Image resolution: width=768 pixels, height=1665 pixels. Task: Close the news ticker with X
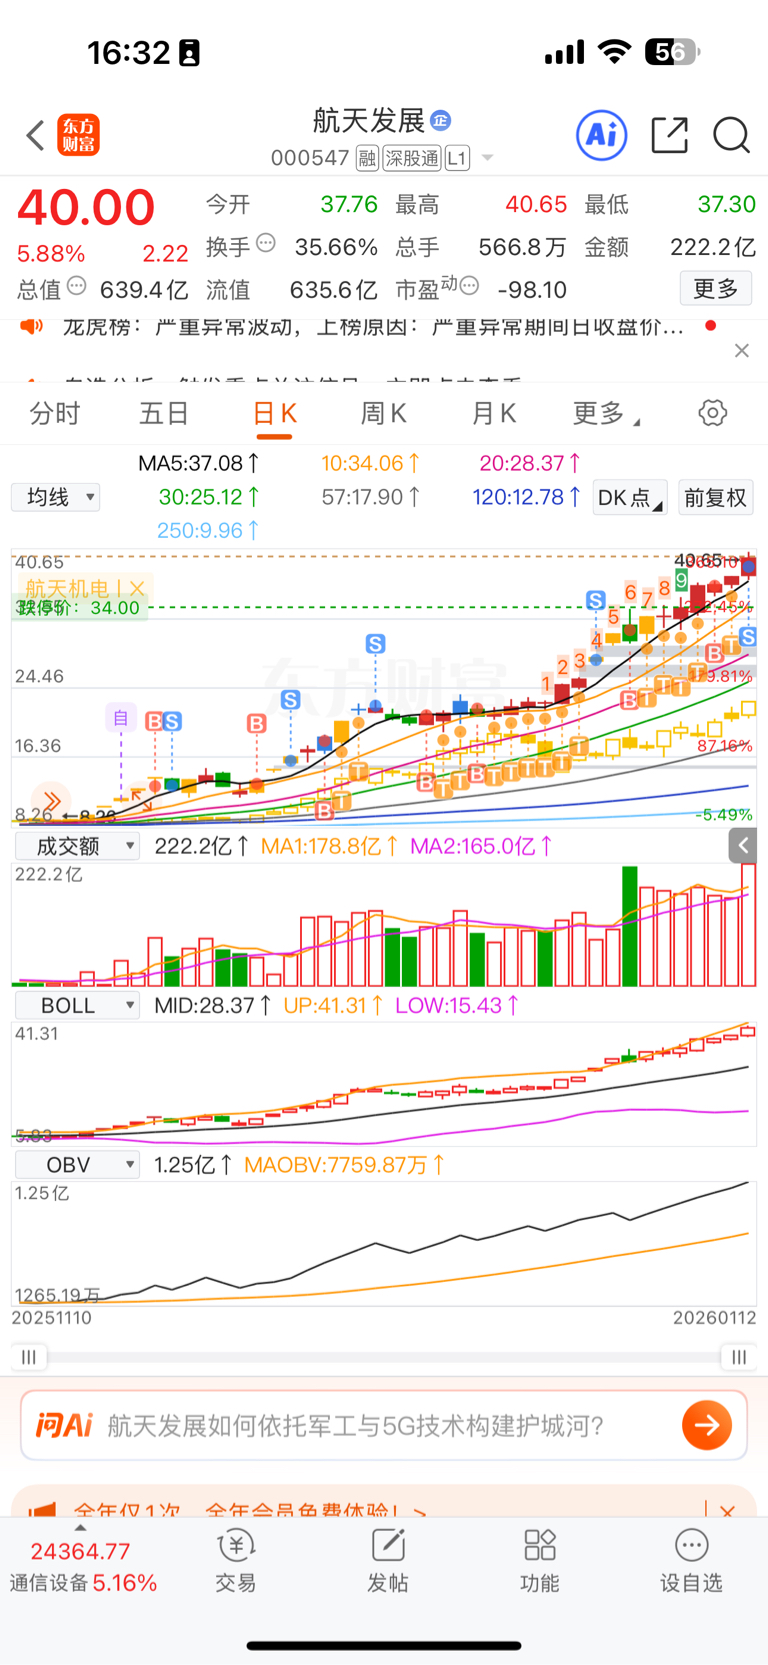[741, 351]
